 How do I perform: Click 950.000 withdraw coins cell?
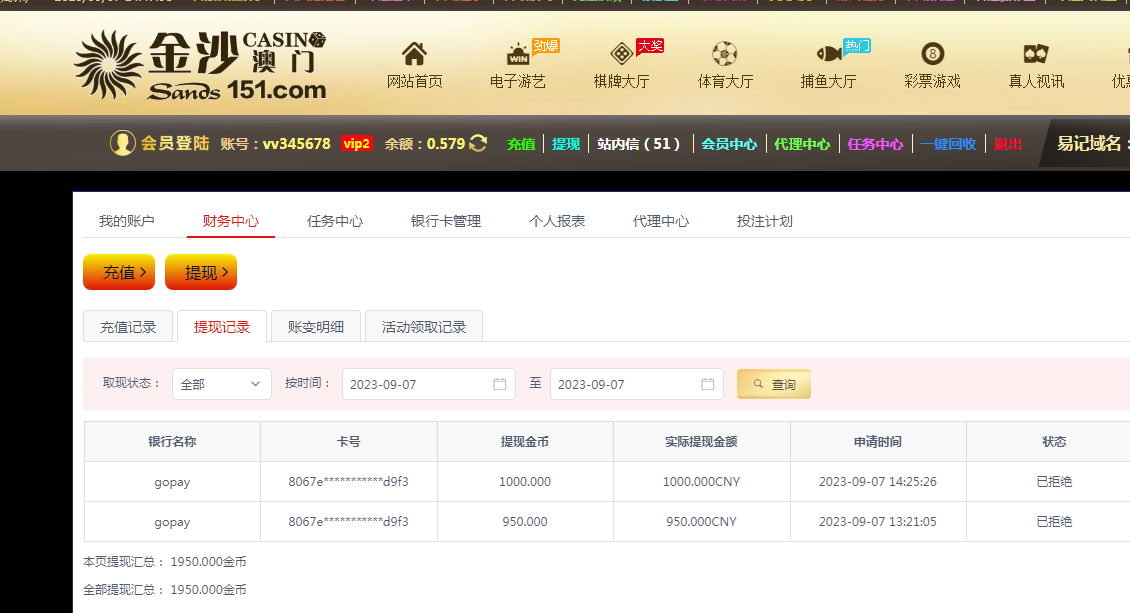coord(525,522)
